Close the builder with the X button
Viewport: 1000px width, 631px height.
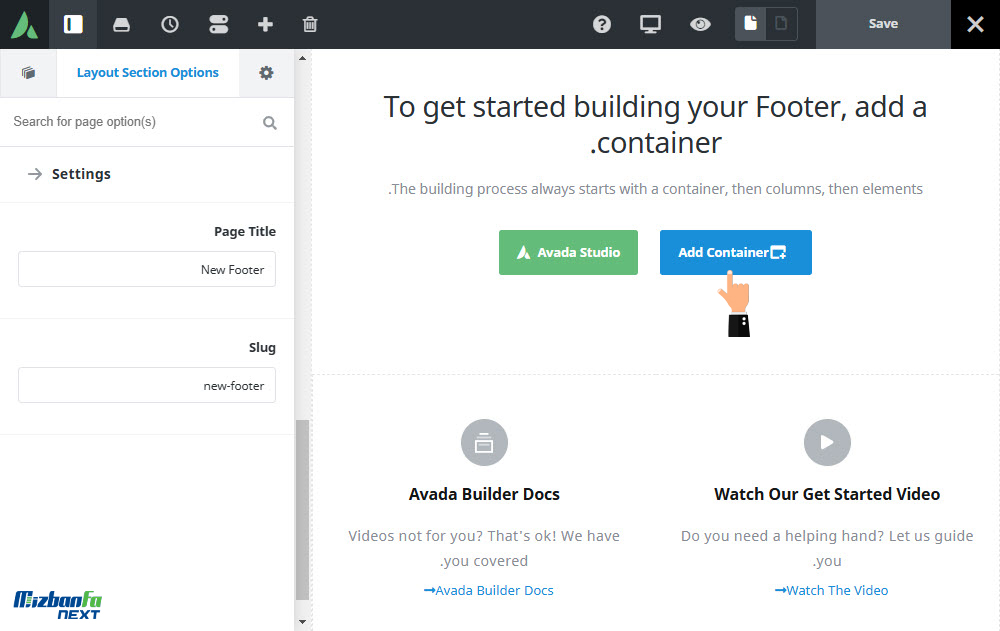(975, 24)
